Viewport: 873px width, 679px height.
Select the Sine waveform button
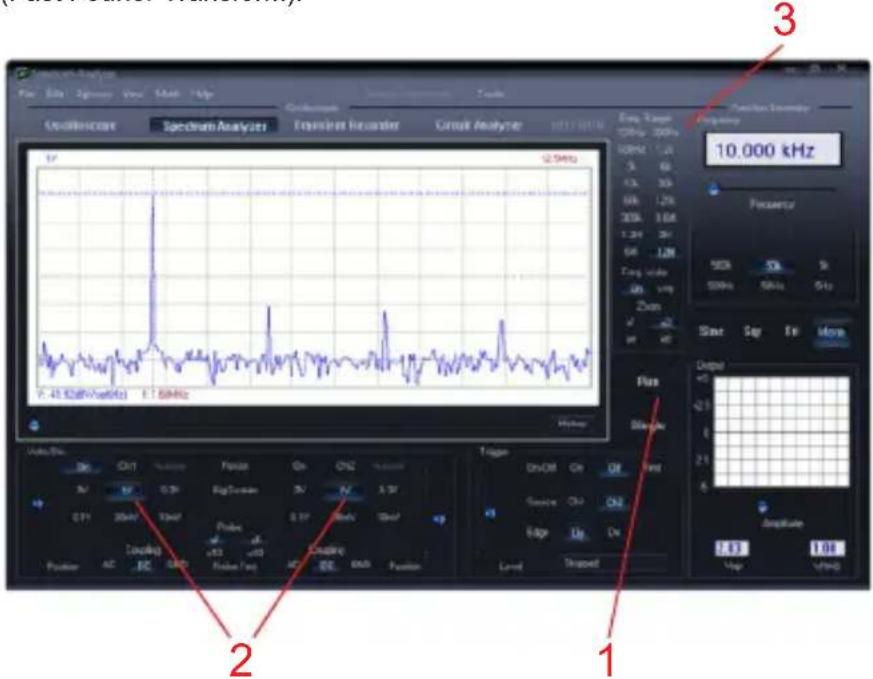(711, 331)
